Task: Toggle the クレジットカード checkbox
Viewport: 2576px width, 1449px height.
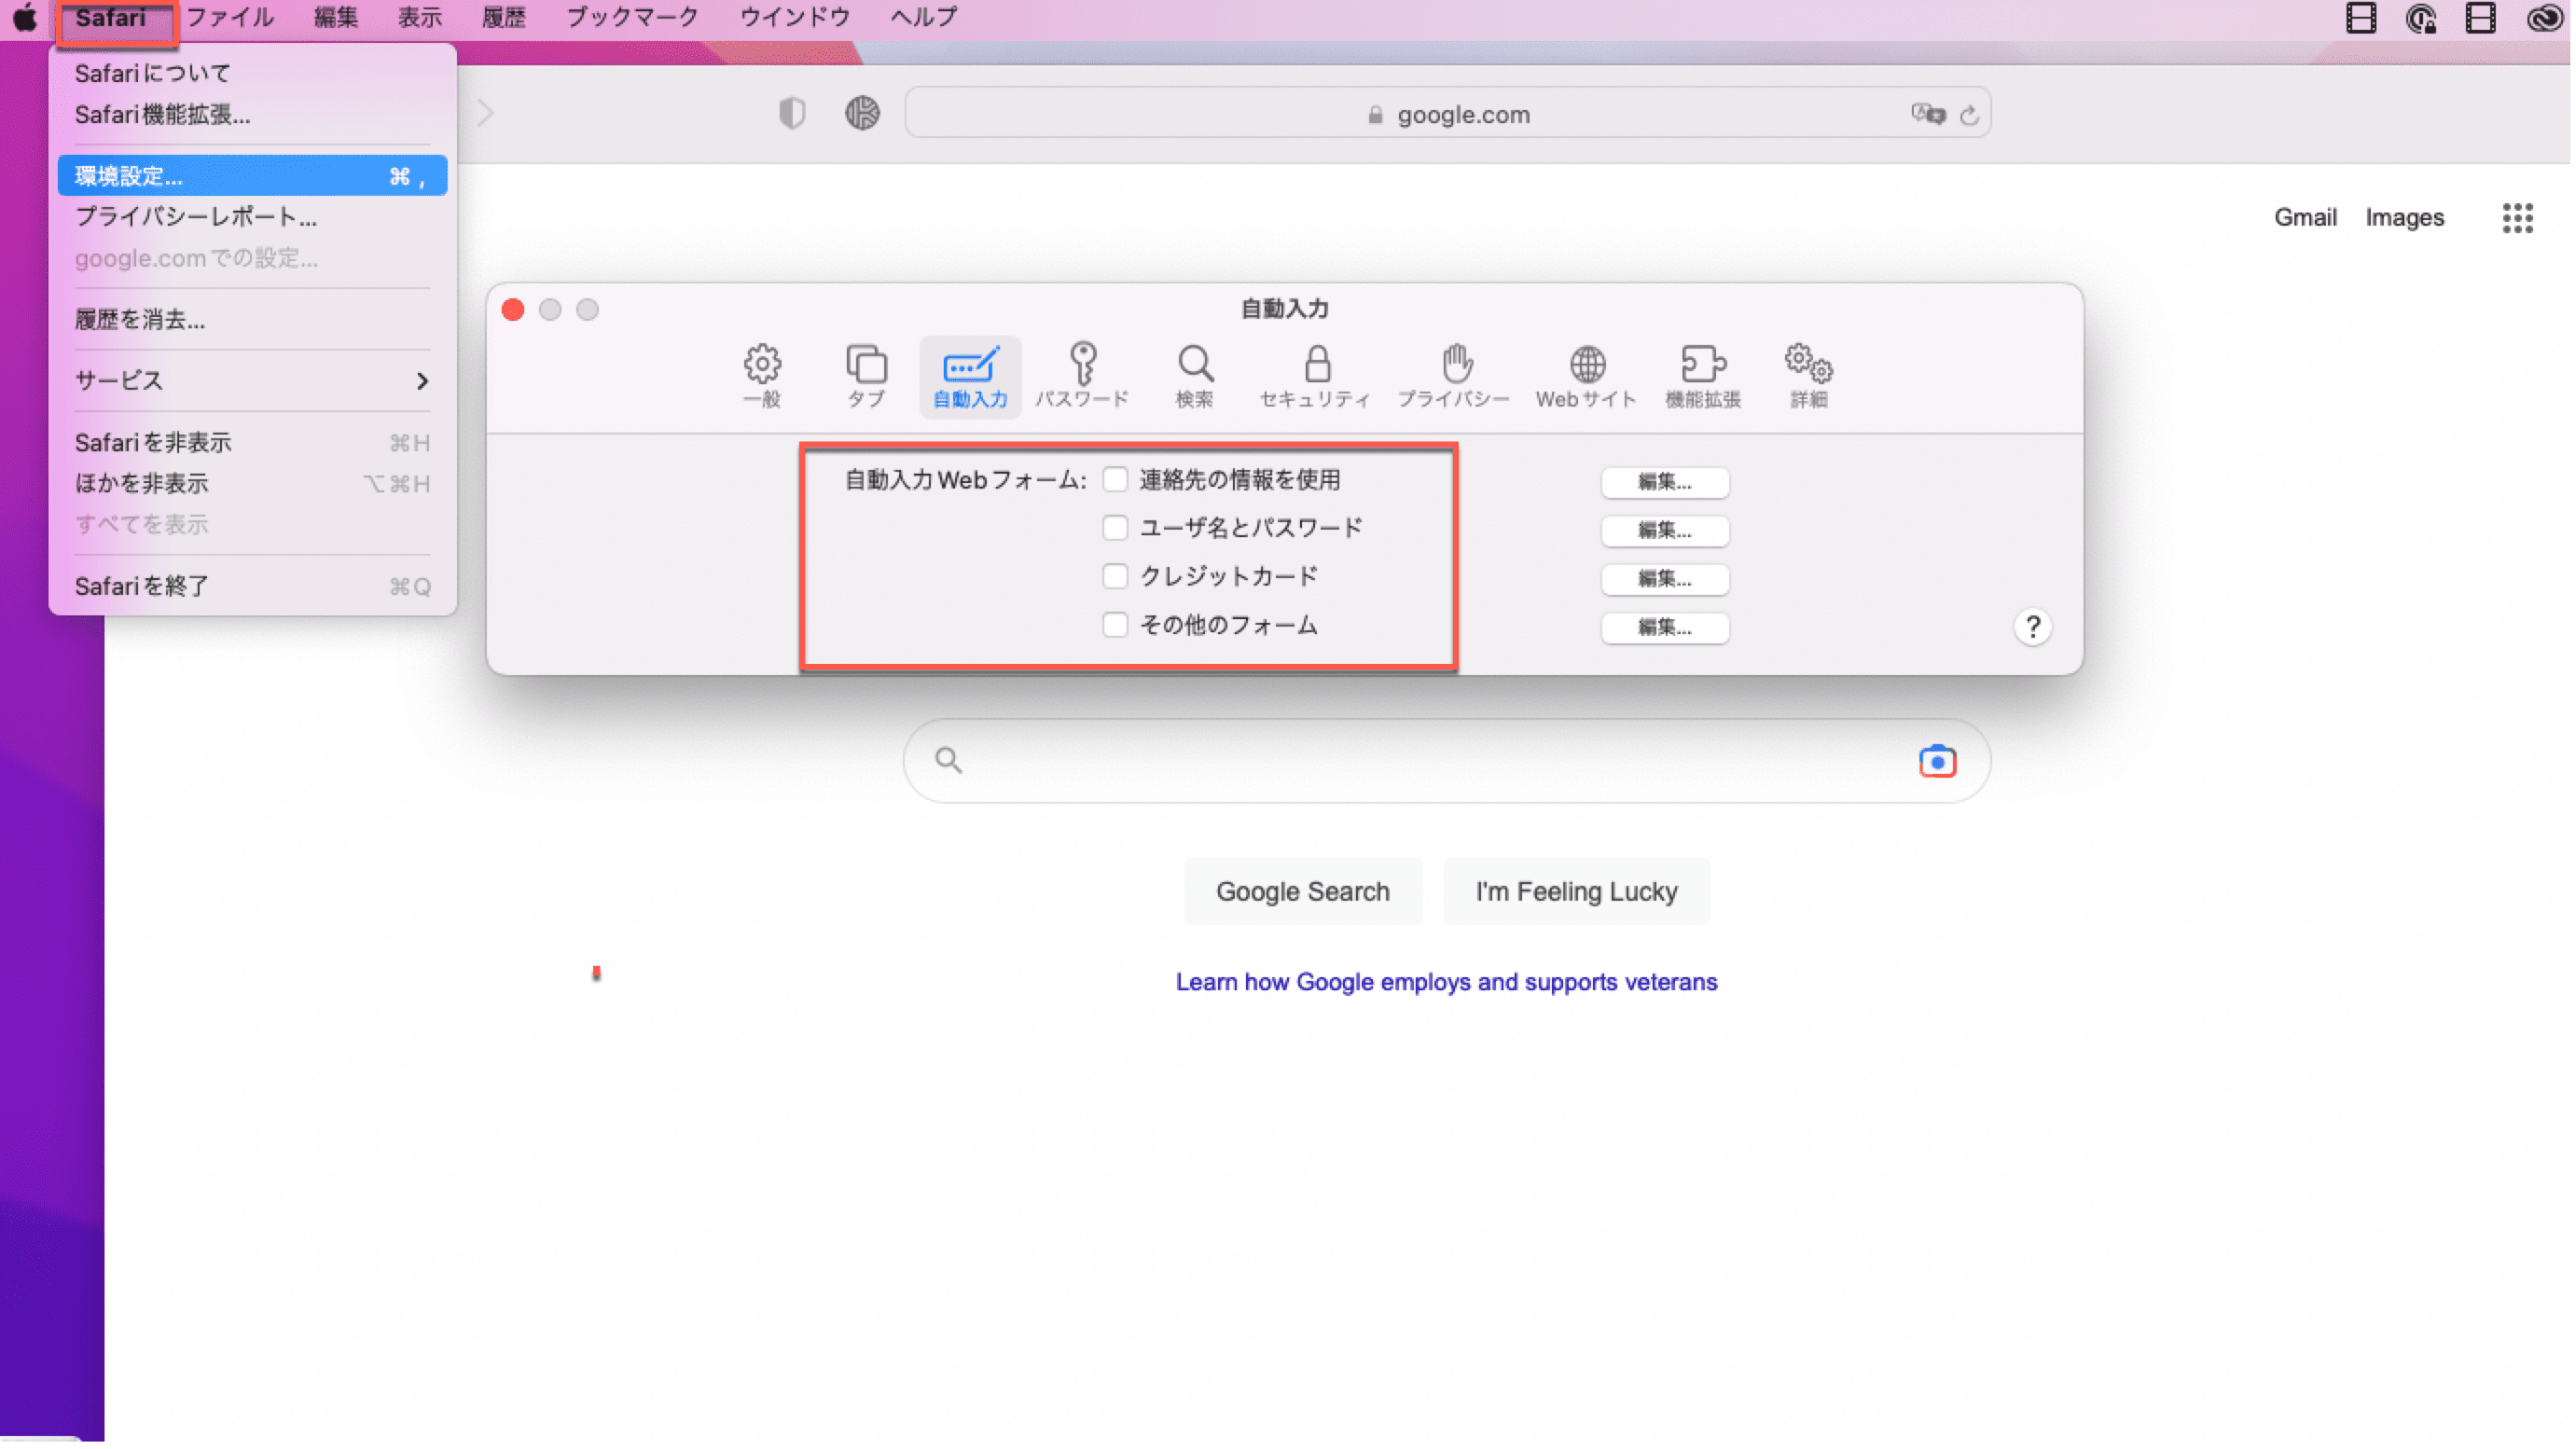Action: 1115,577
